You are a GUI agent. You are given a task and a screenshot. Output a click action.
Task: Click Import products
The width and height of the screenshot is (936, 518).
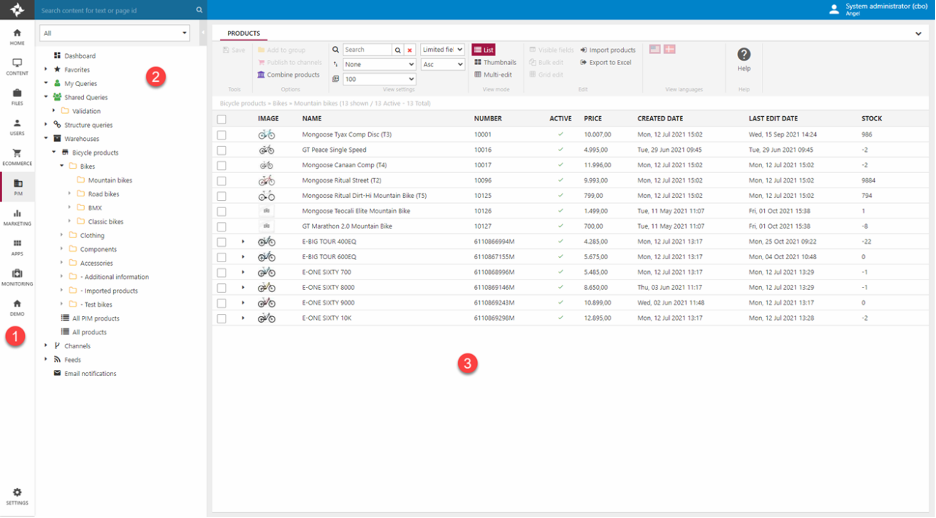click(x=608, y=50)
